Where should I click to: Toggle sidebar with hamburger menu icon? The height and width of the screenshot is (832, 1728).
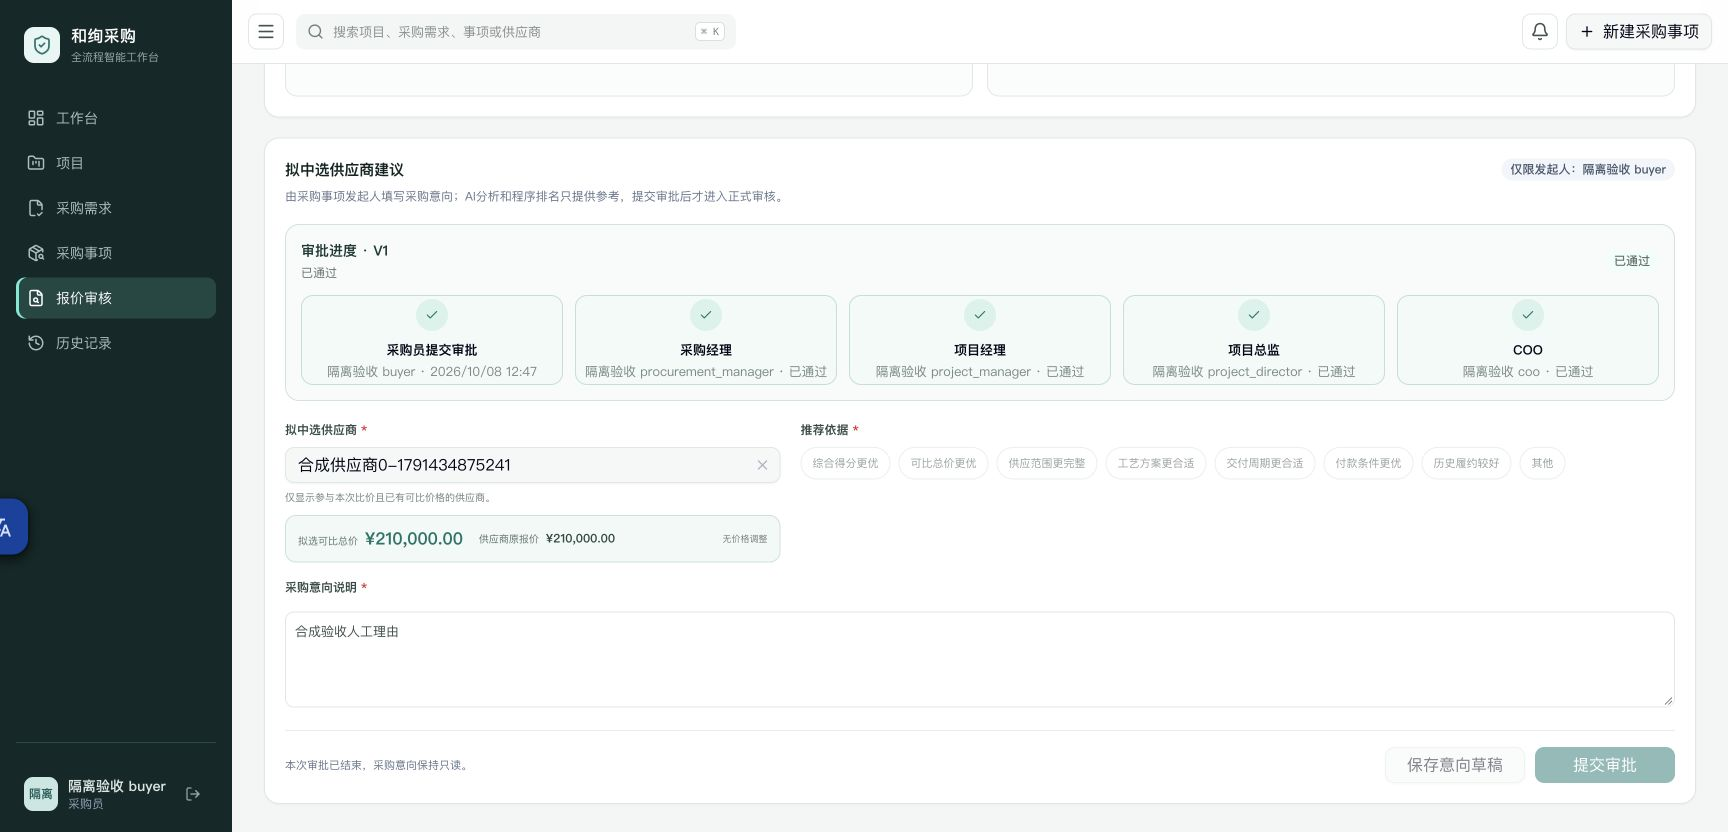click(x=266, y=32)
